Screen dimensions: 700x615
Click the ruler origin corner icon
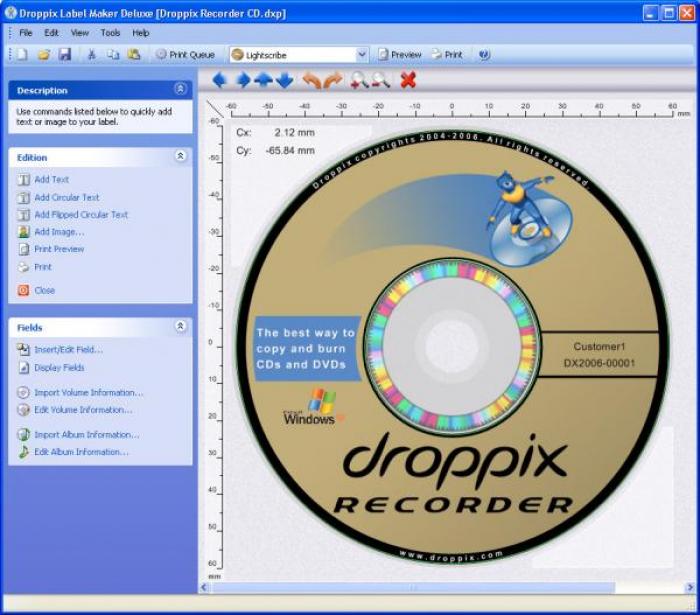215,109
